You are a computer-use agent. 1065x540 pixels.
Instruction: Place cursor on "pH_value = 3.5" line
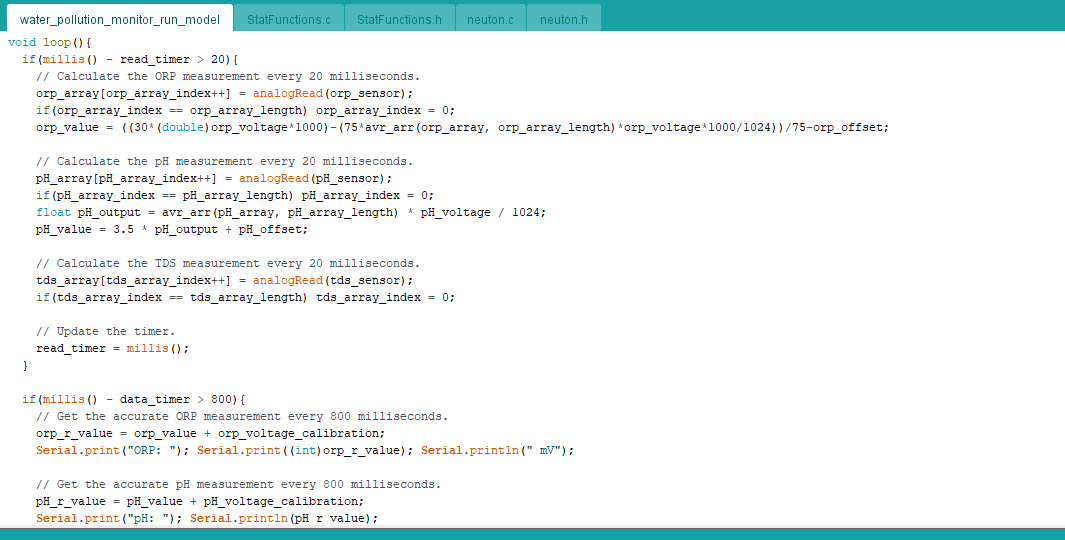click(x=172, y=229)
